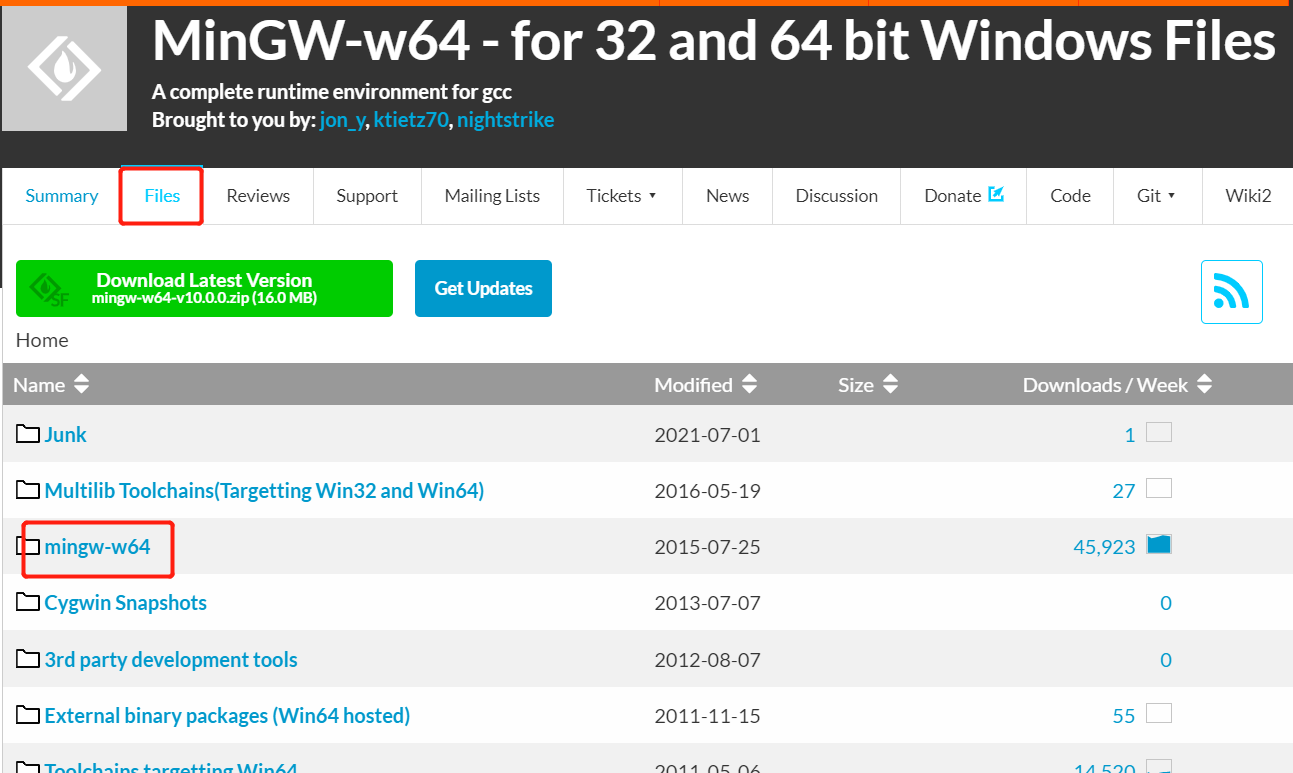Click the downloads chart icon in External binary packages row
Screen dimensions: 1293x773
[x=1159, y=714]
